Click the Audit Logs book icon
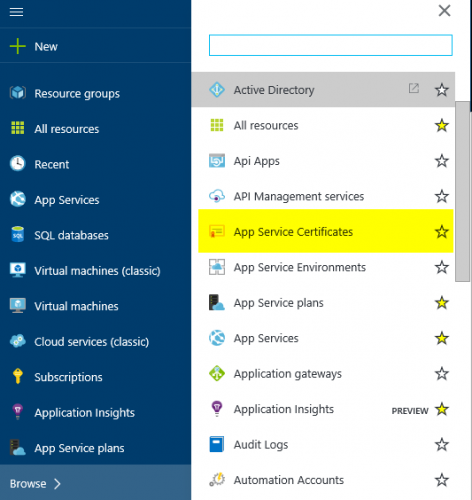 (217, 444)
